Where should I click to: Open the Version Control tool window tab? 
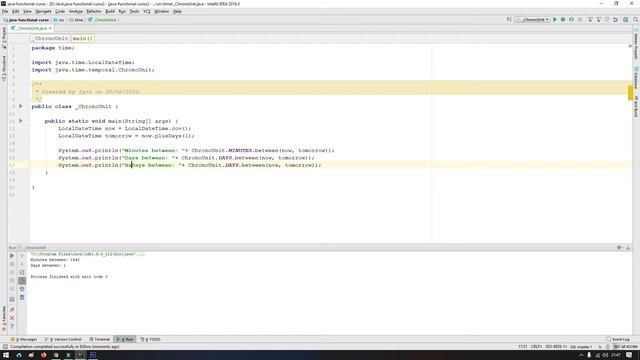pyautogui.click(x=64, y=339)
